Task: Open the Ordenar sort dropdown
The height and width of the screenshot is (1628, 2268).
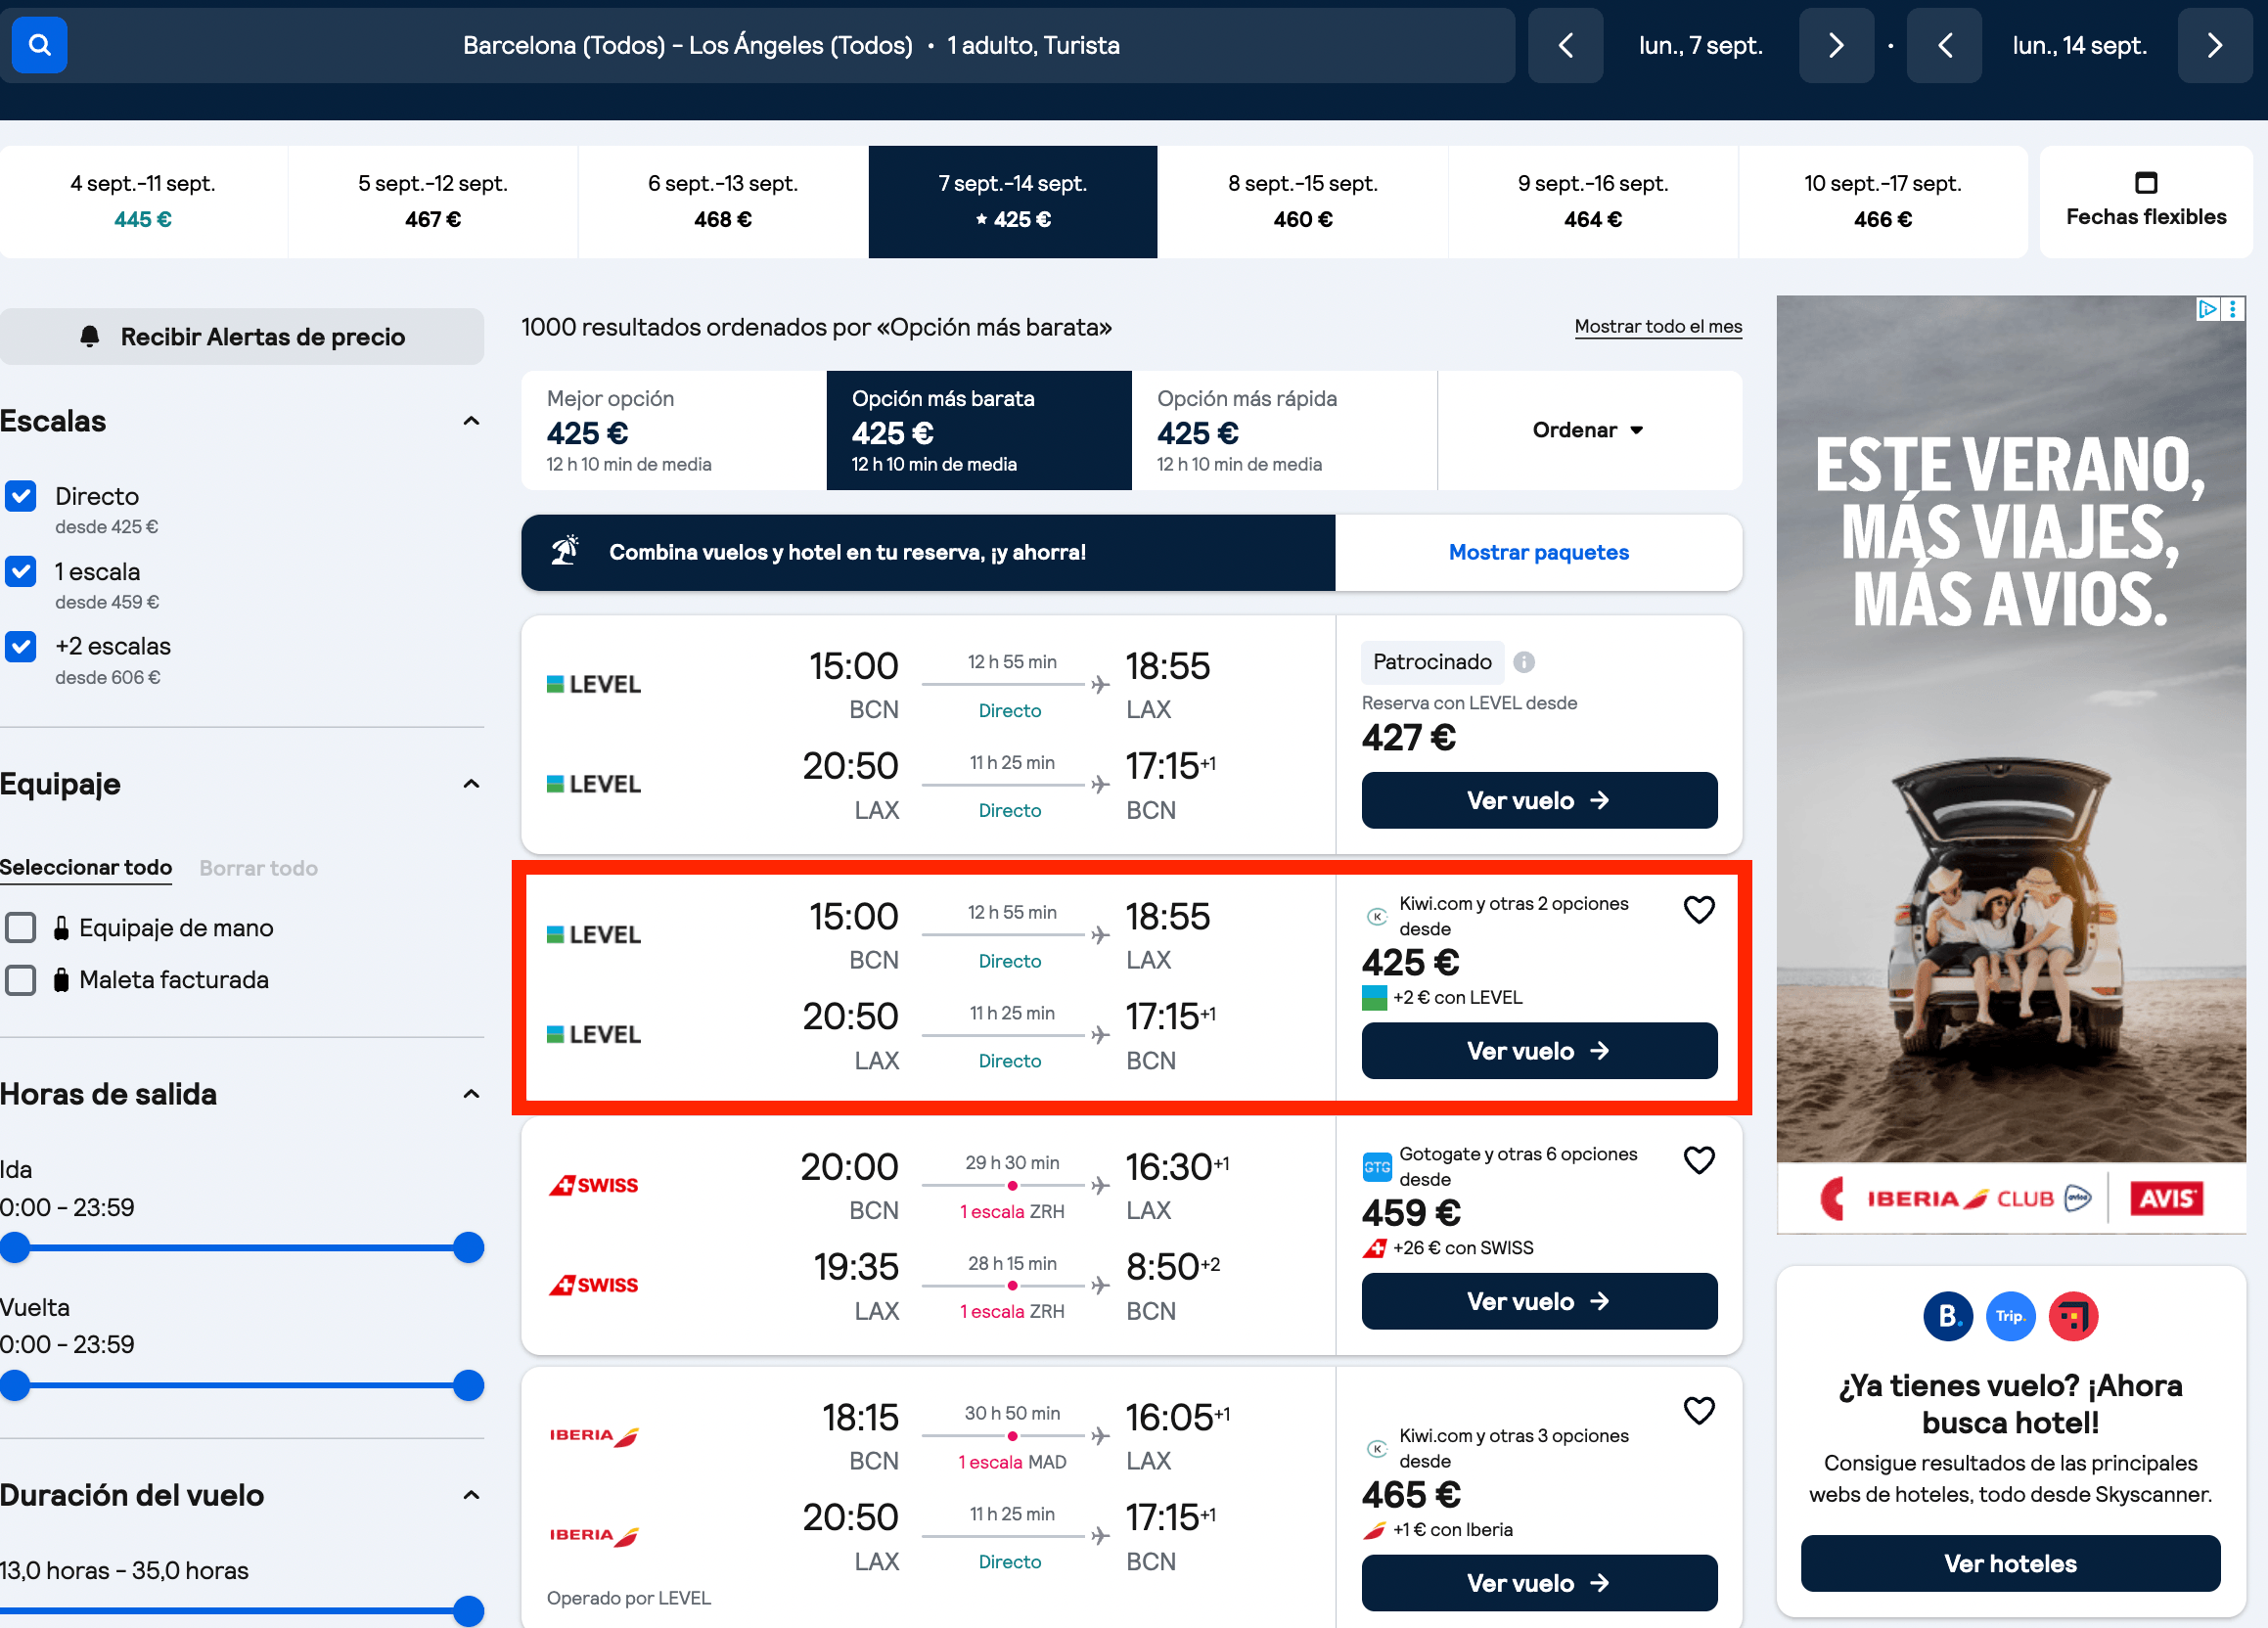Action: pyautogui.click(x=1588, y=430)
